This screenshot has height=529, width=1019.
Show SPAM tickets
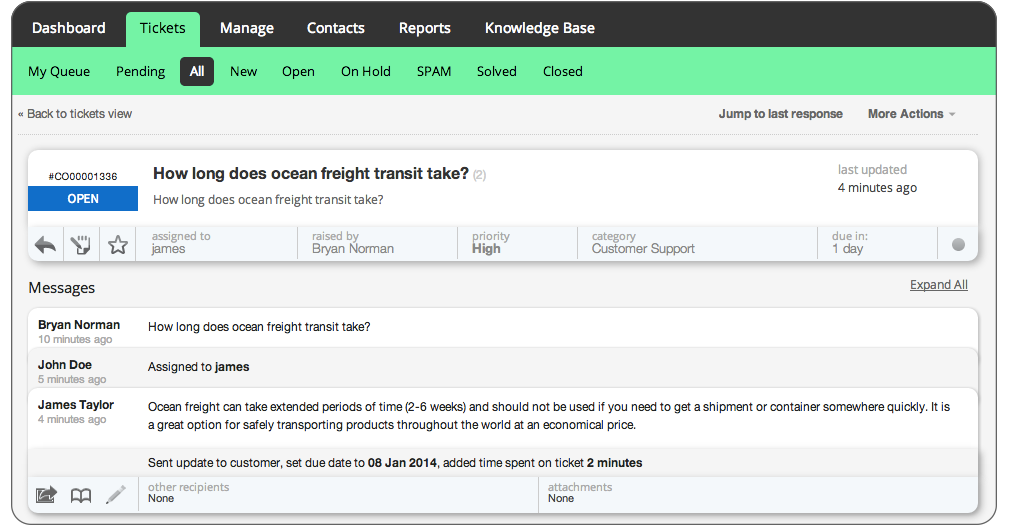tap(434, 71)
